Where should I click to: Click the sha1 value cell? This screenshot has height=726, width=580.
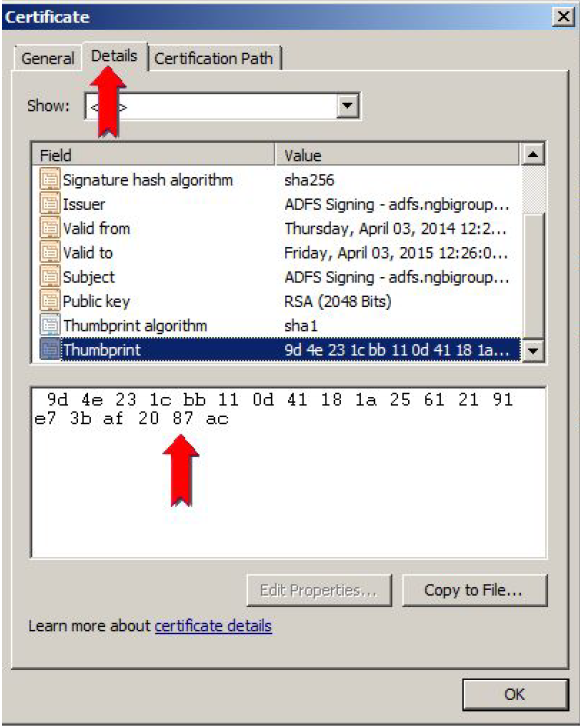coord(301,326)
